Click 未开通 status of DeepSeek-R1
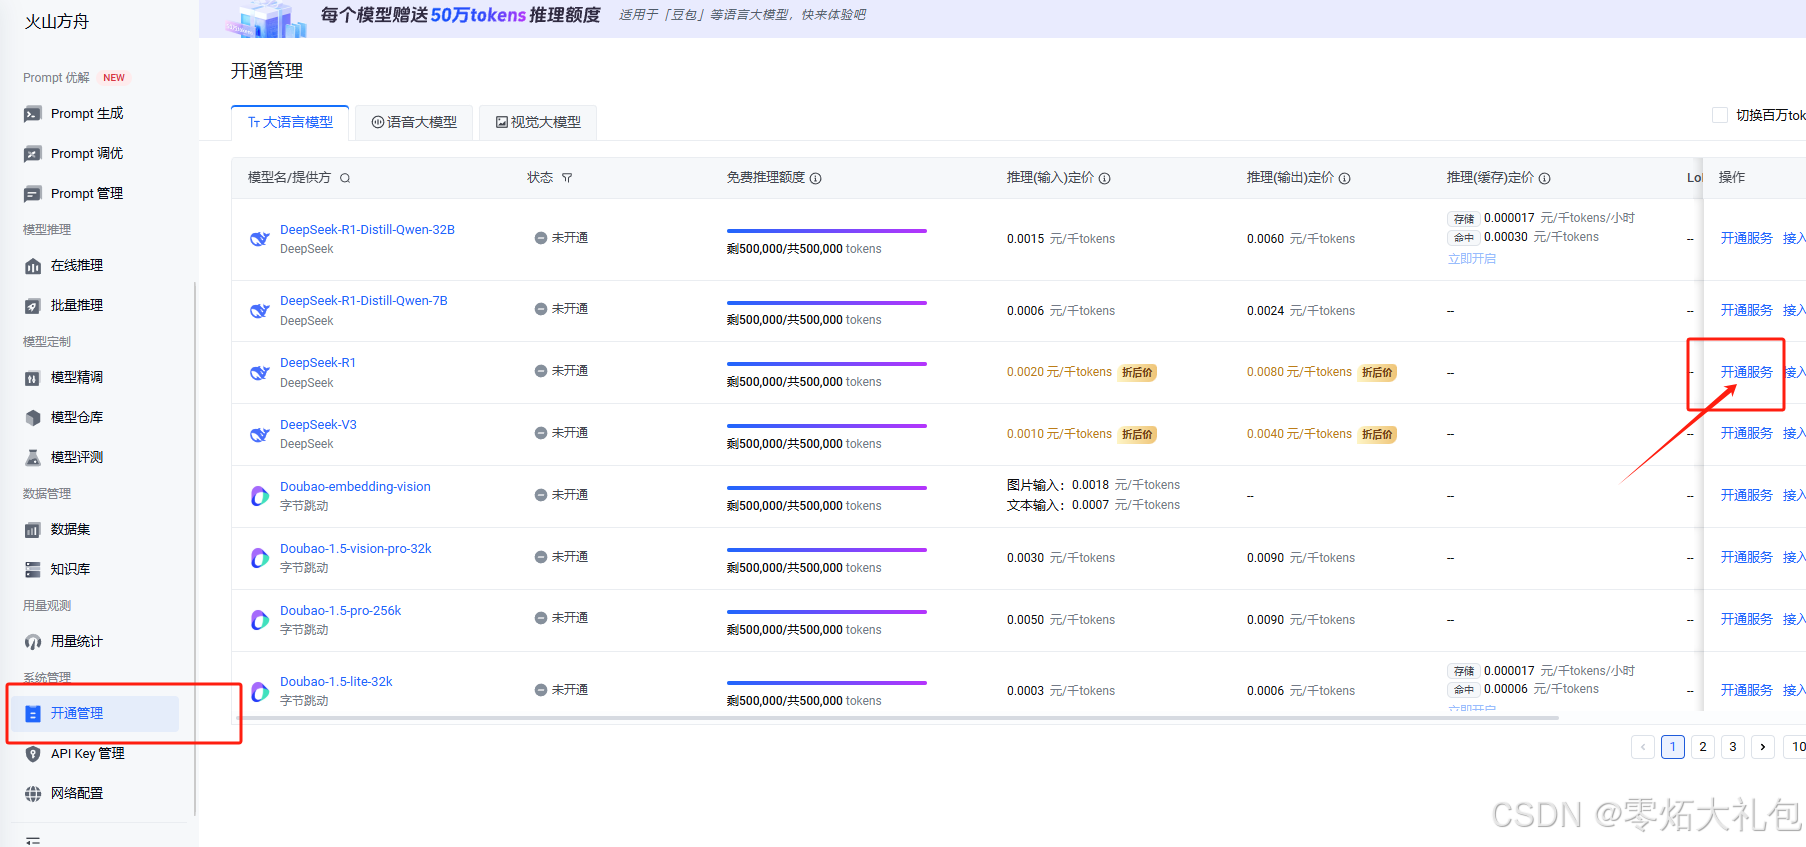This screenshot has width=1806, height=847. tap(561, 371)
